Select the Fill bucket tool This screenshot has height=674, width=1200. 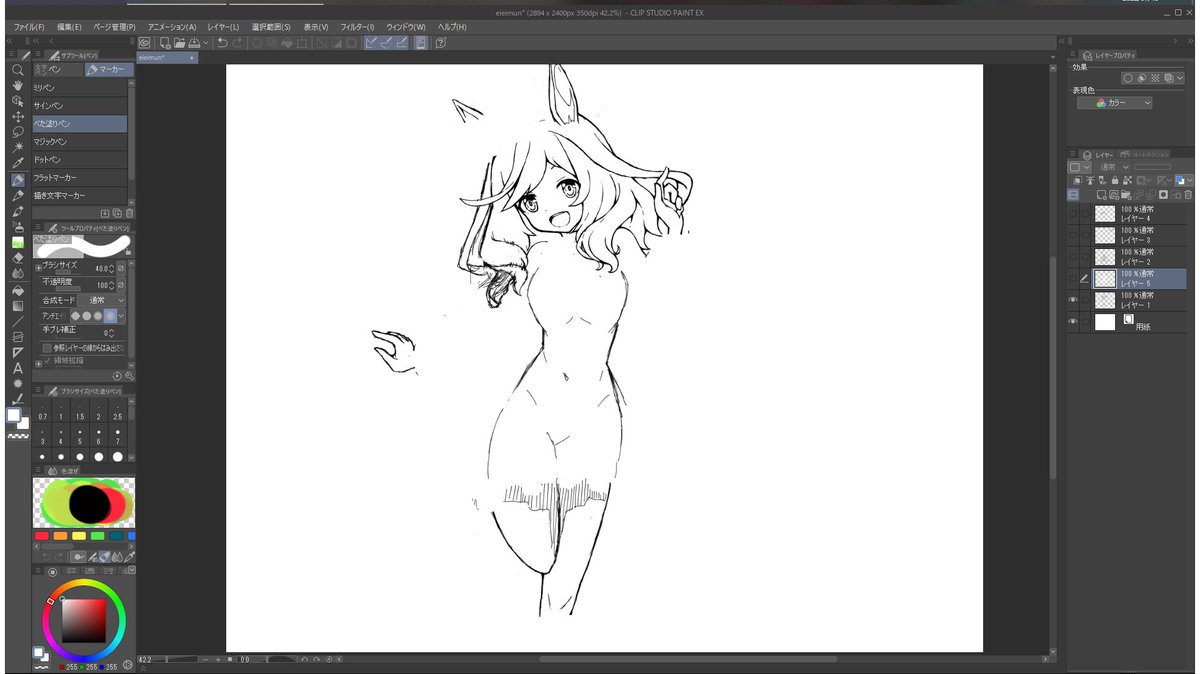(x=18, y=290)
